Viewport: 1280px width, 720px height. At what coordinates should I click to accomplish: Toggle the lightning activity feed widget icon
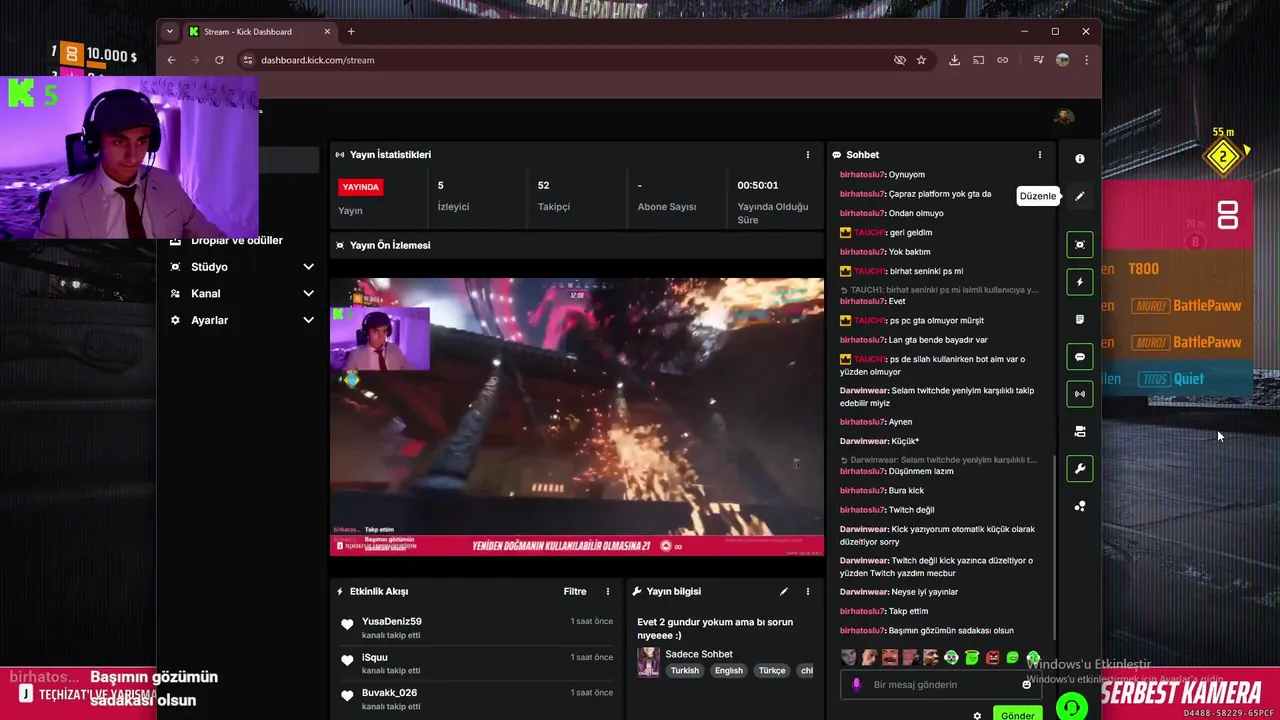coord(1079,282)
